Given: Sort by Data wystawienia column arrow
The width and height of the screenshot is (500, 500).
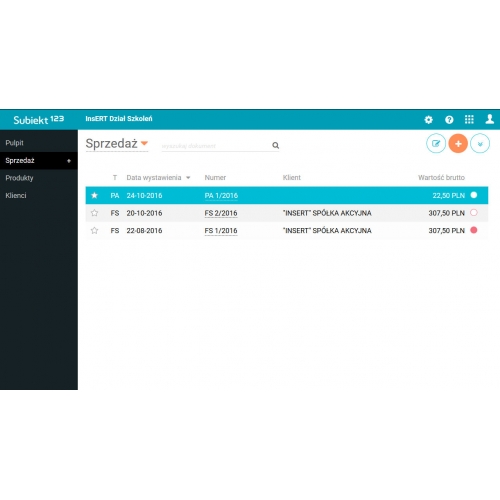Looking at the screenshot, I should click(188, 178).
